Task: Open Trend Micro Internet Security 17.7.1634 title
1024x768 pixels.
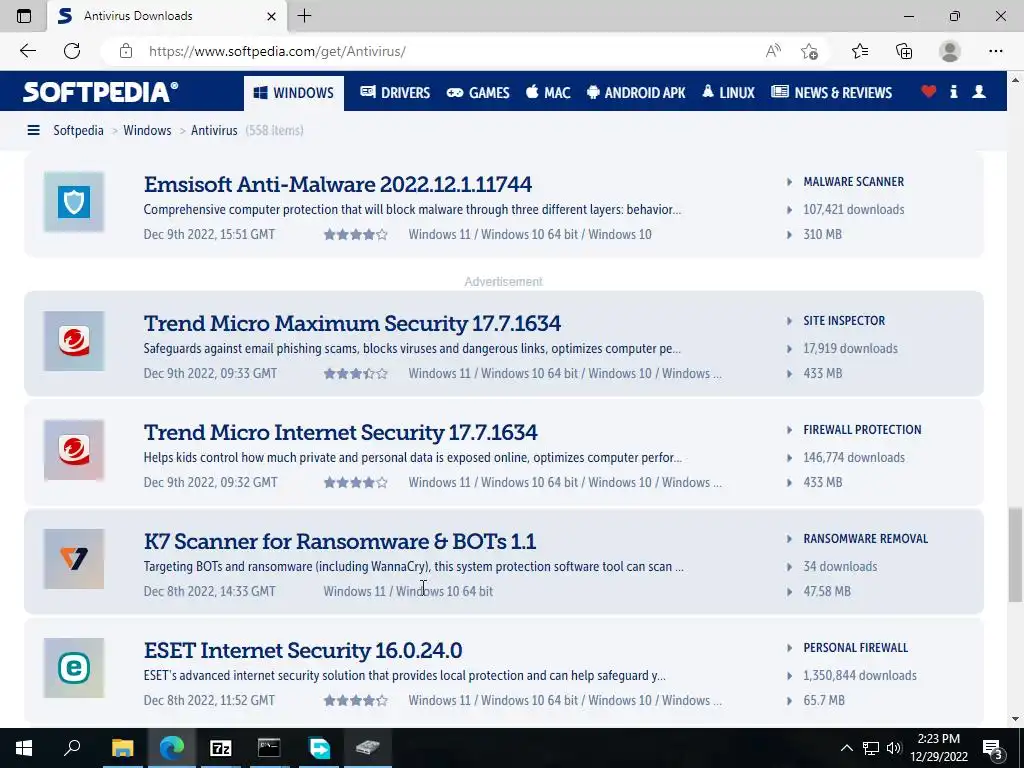Action: pyautogui.click(x=341, y=432)
